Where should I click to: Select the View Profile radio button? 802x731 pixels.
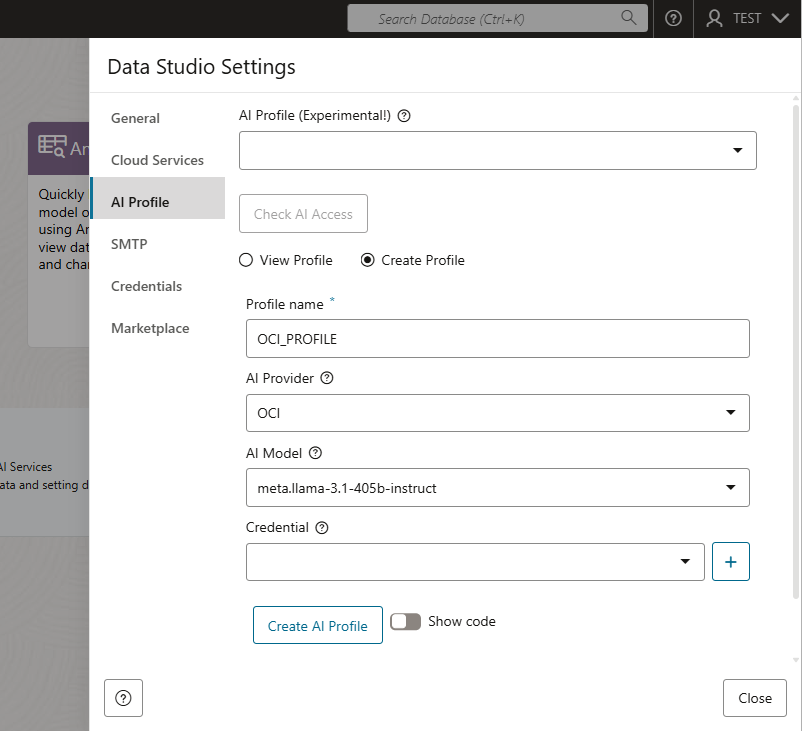(x=246, y=260)
